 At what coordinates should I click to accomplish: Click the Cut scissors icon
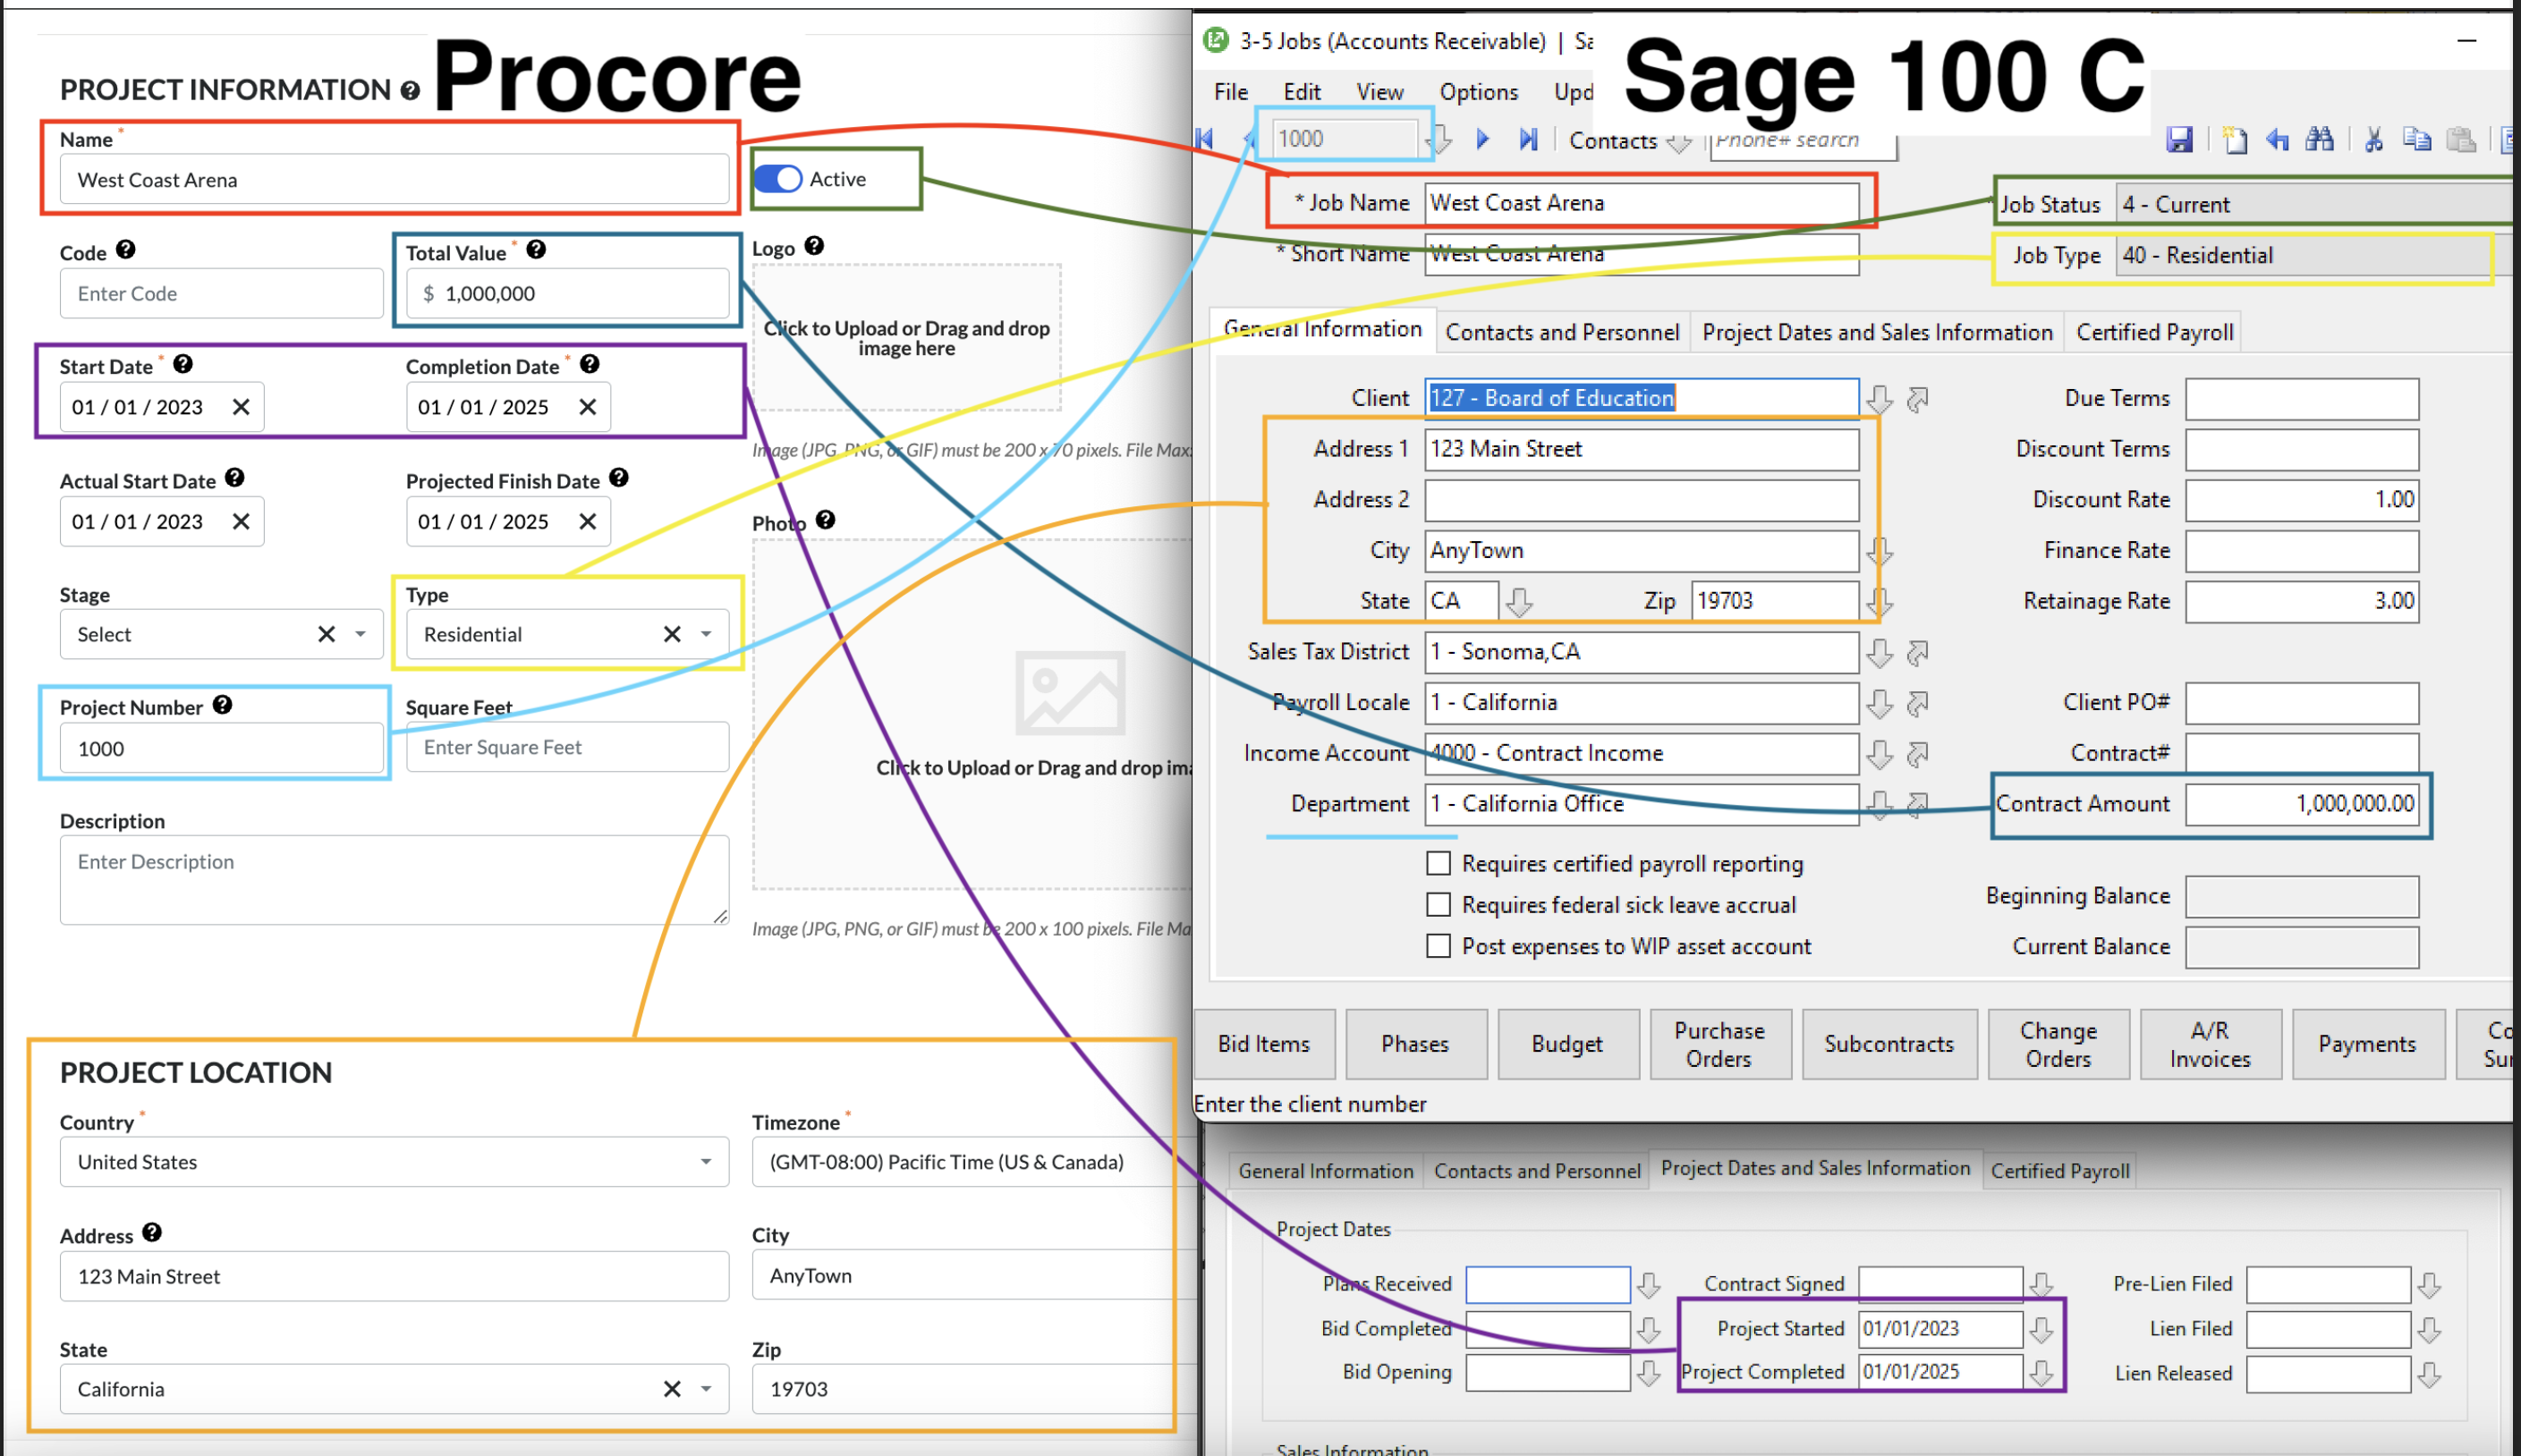[x=2374, y=140]
